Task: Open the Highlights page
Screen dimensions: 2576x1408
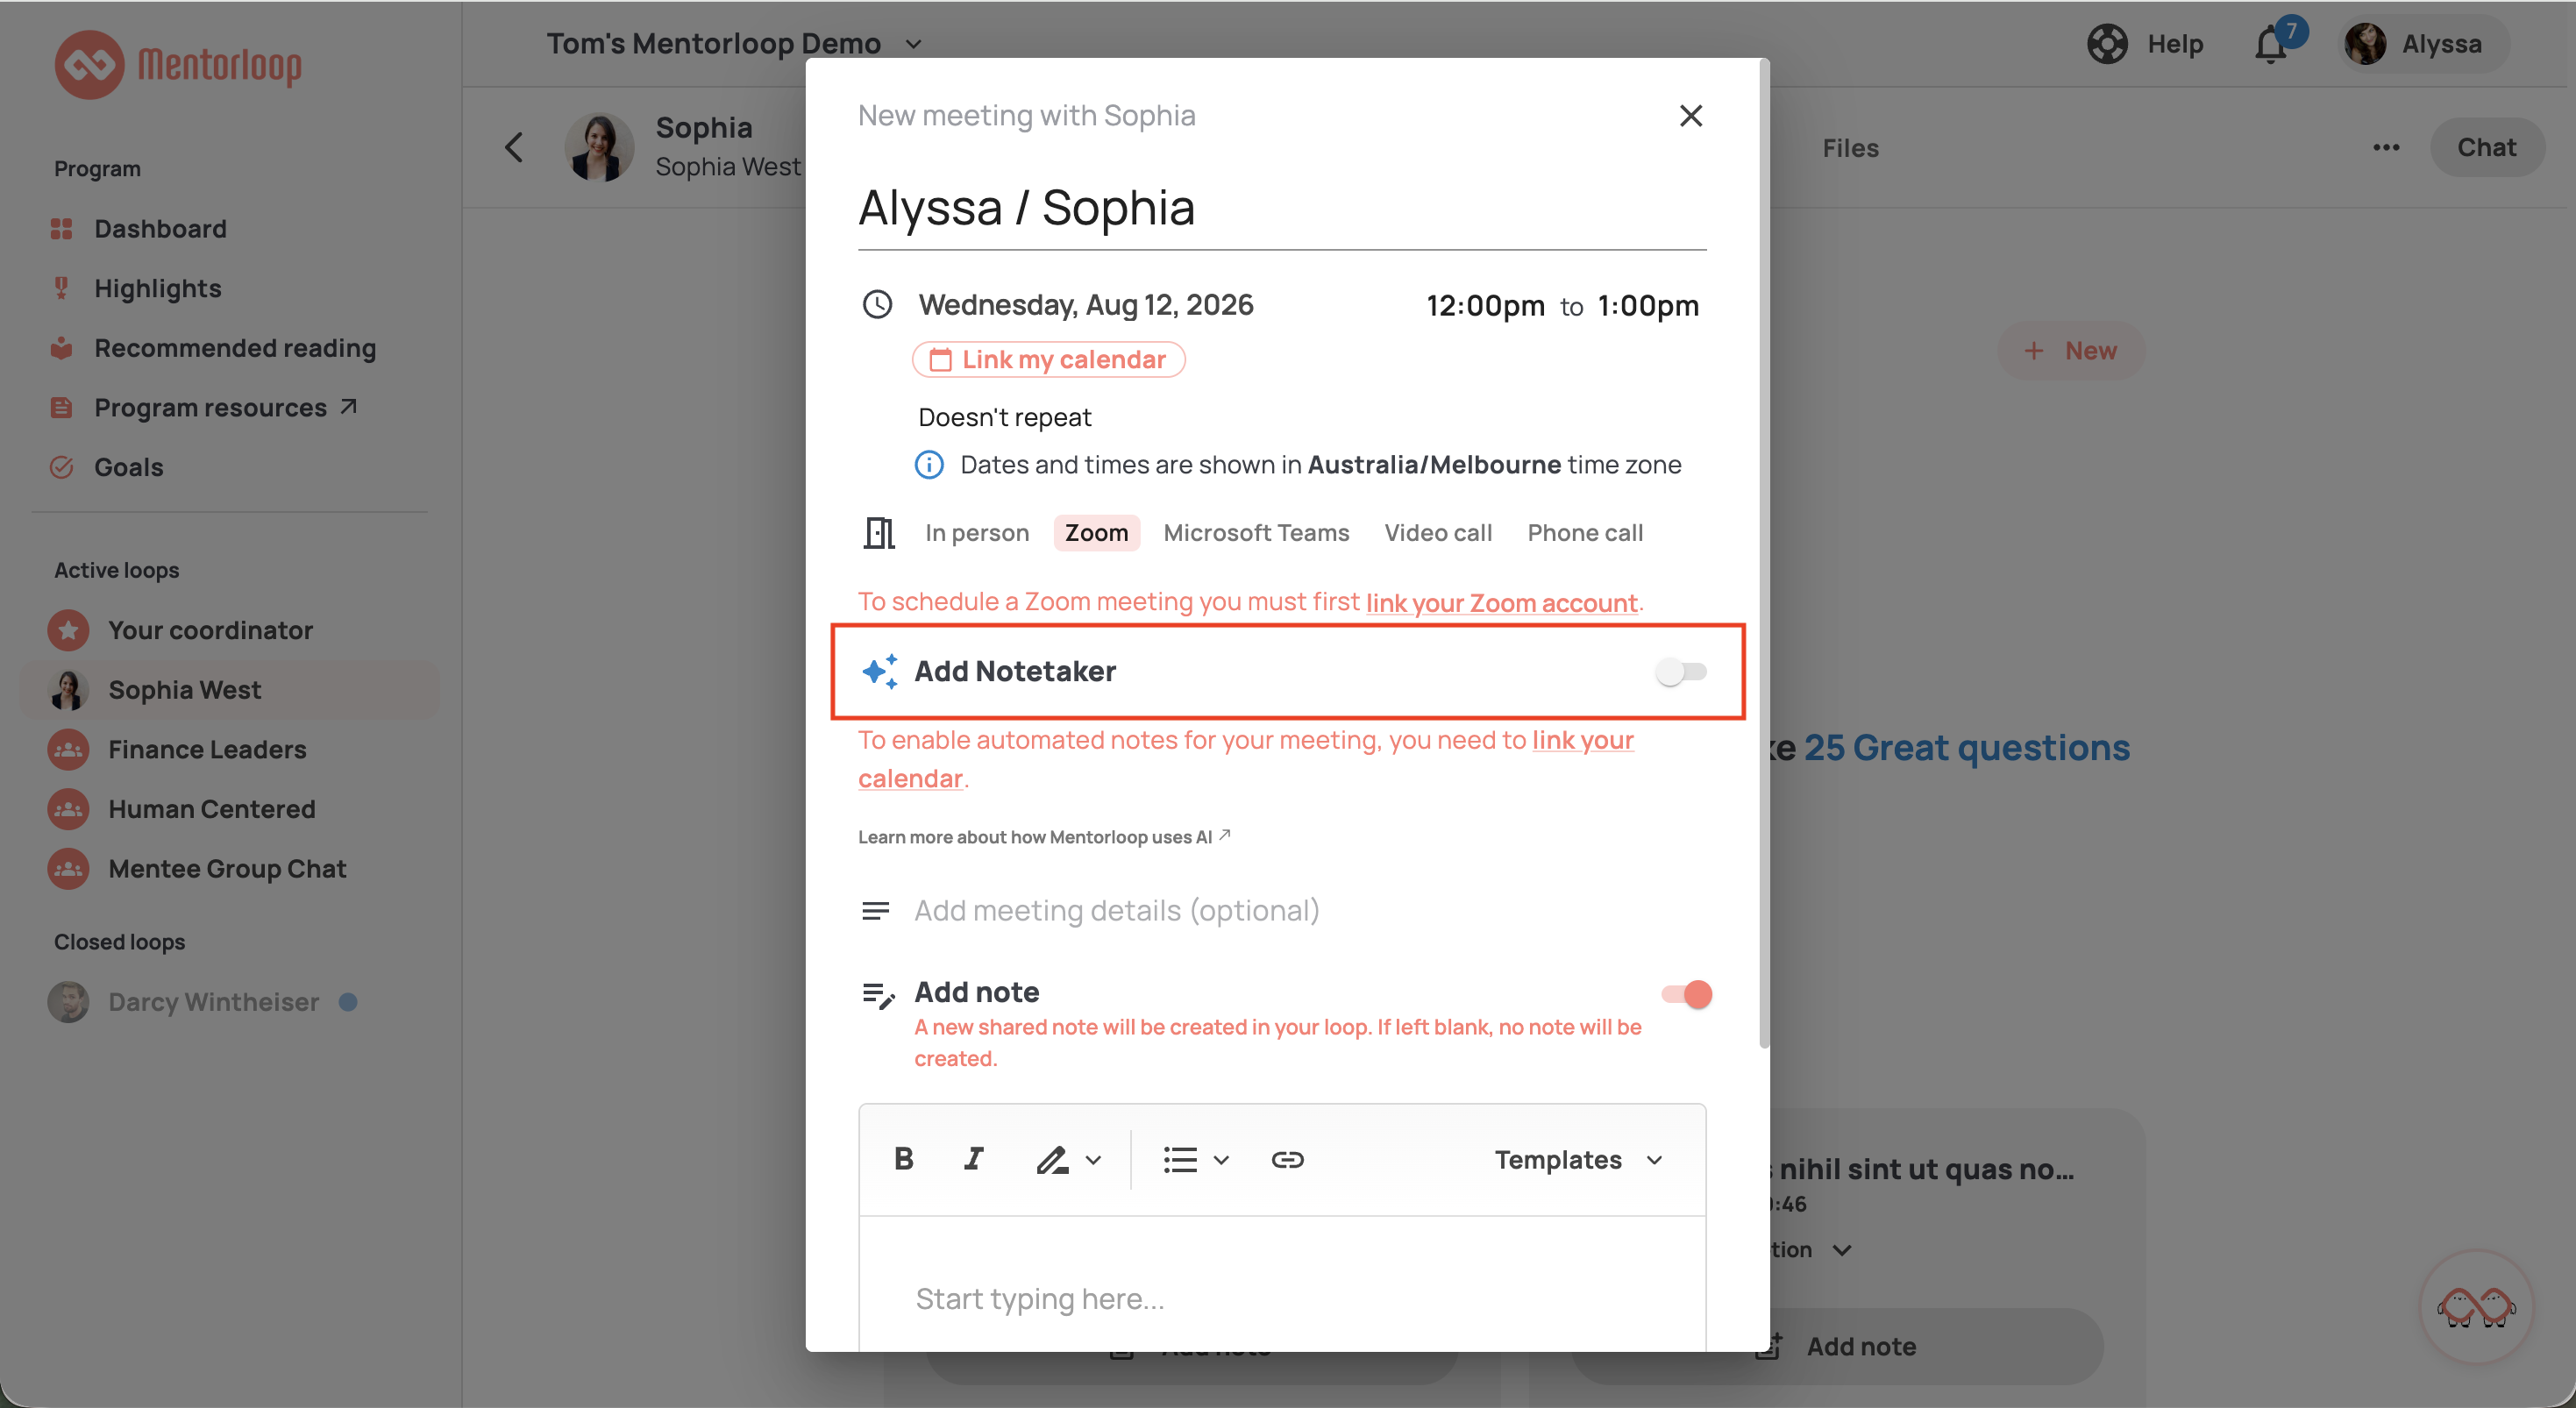Action: coord(157,288)
